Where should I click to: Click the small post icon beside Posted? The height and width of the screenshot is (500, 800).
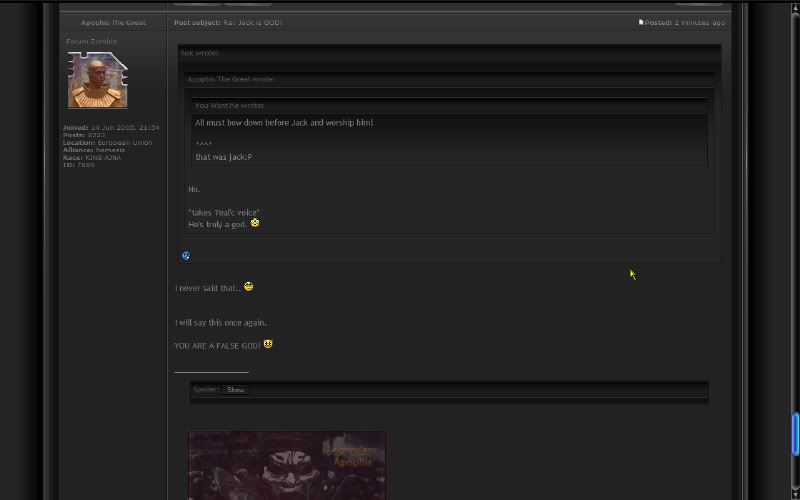coord(641,22)
